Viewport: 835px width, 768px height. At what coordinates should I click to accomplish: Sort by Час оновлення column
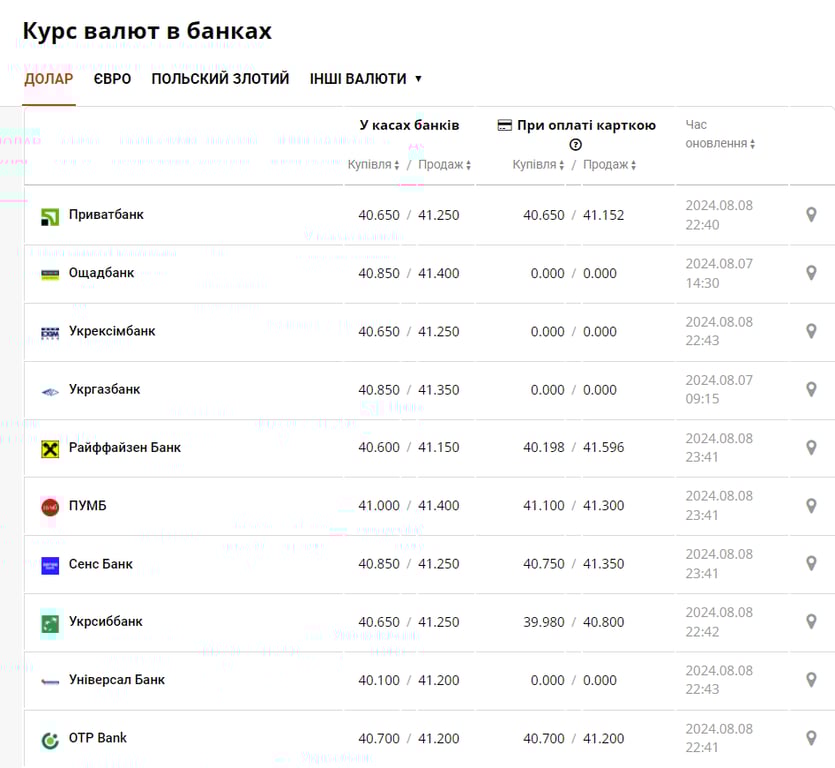click(x=720, y=143)
